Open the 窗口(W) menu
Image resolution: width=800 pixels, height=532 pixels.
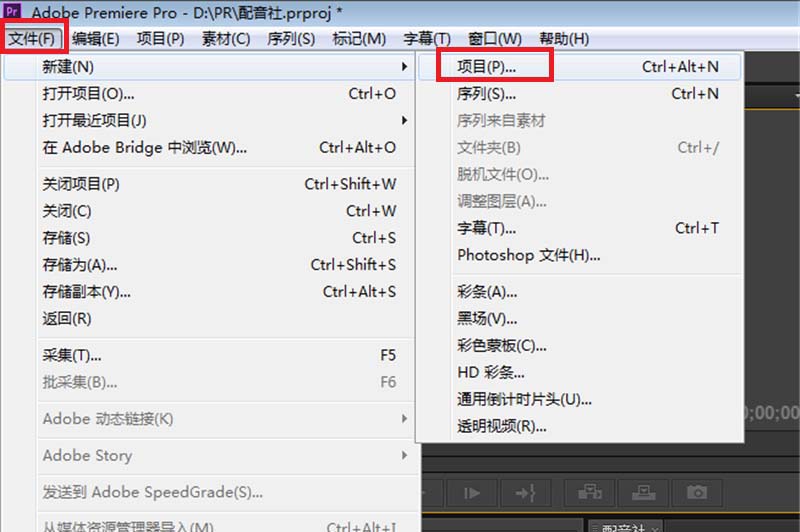pos(494,39)
